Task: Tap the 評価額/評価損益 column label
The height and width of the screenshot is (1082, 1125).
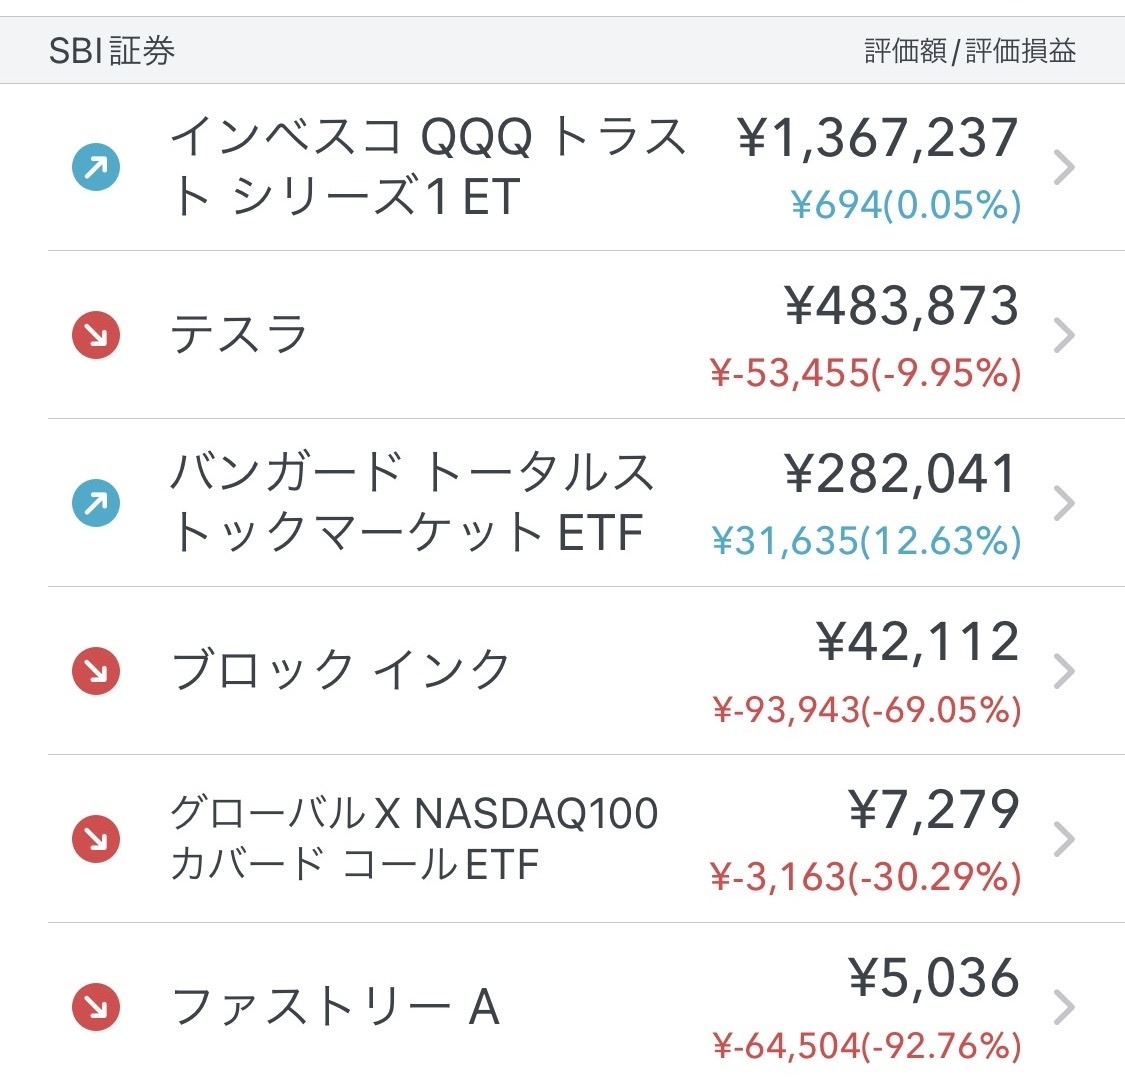Action: [x=970, y=52]
